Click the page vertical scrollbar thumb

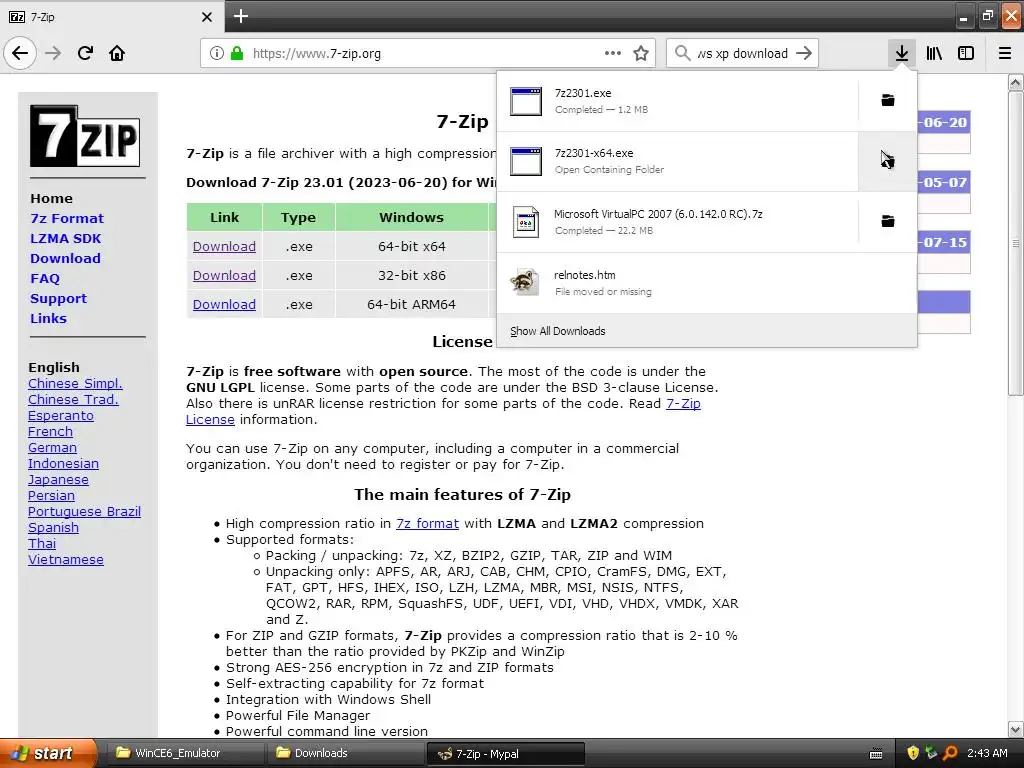(1015, 243)
